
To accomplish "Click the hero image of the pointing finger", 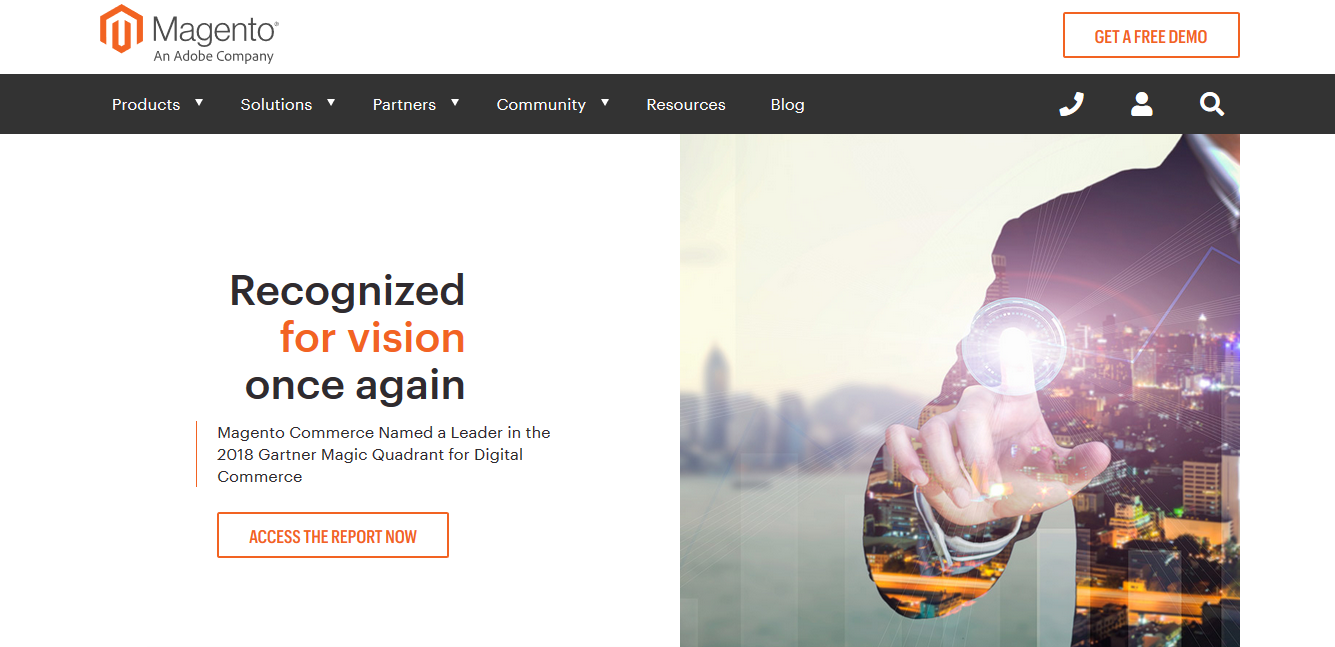I will coord(960,390).
